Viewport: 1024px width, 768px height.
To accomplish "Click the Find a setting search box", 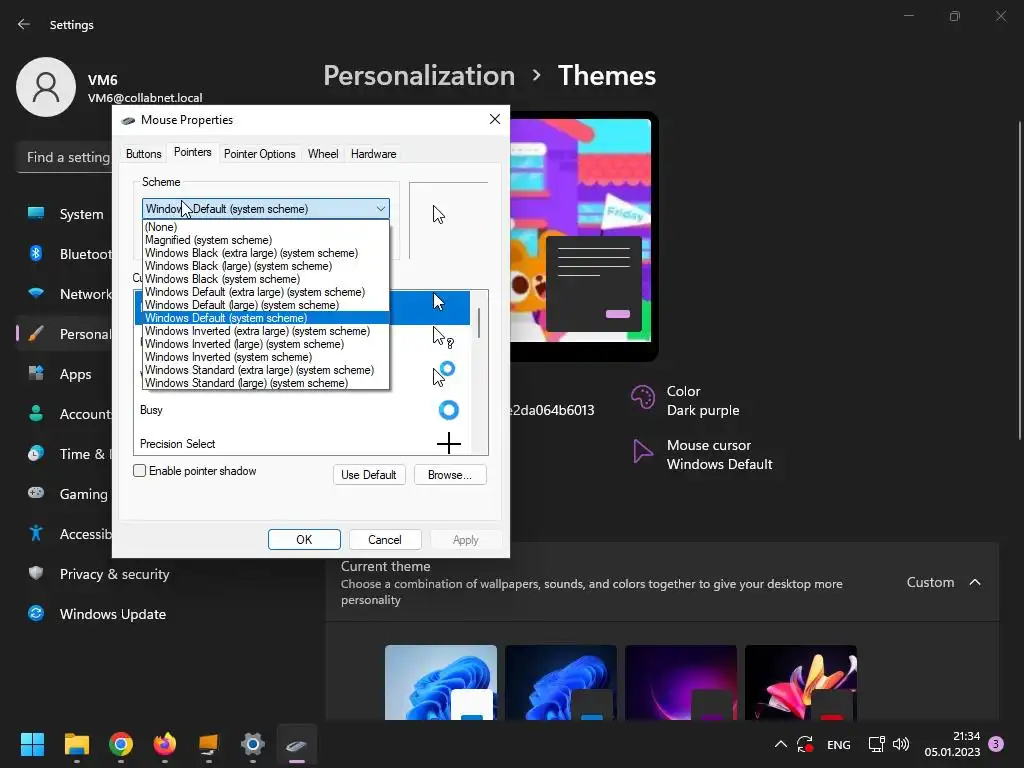I will point(64,157).
